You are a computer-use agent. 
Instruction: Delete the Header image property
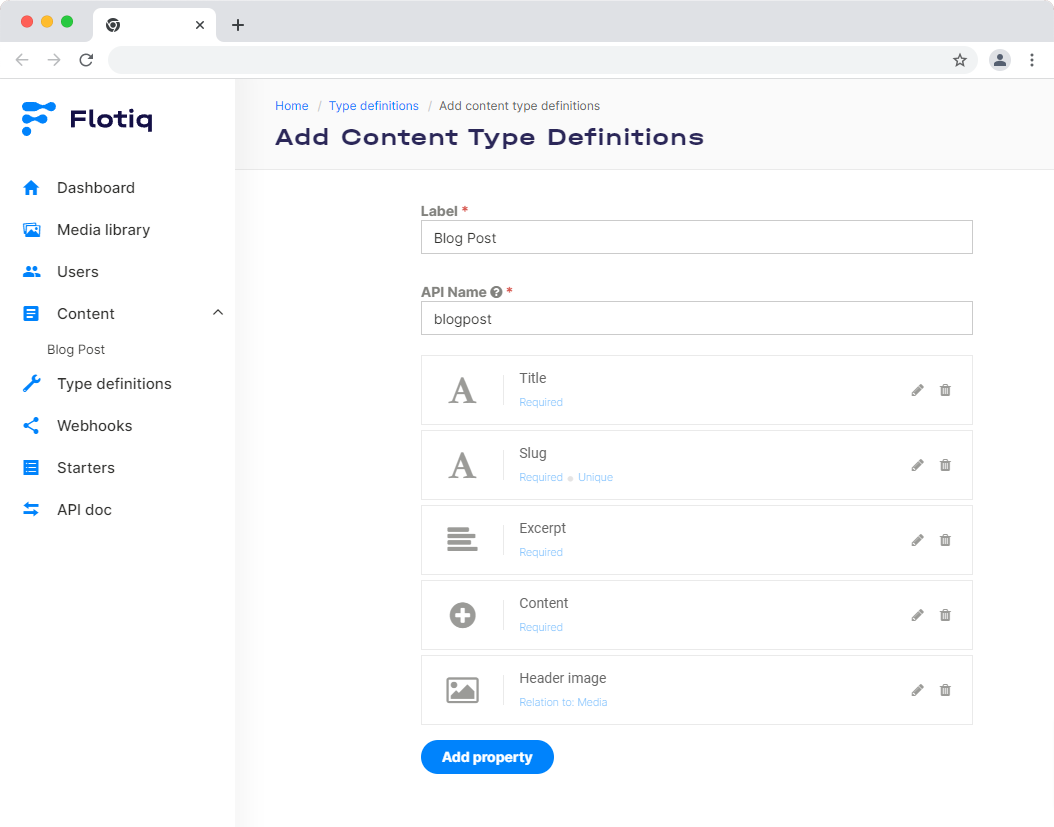[x=945, y=690]
